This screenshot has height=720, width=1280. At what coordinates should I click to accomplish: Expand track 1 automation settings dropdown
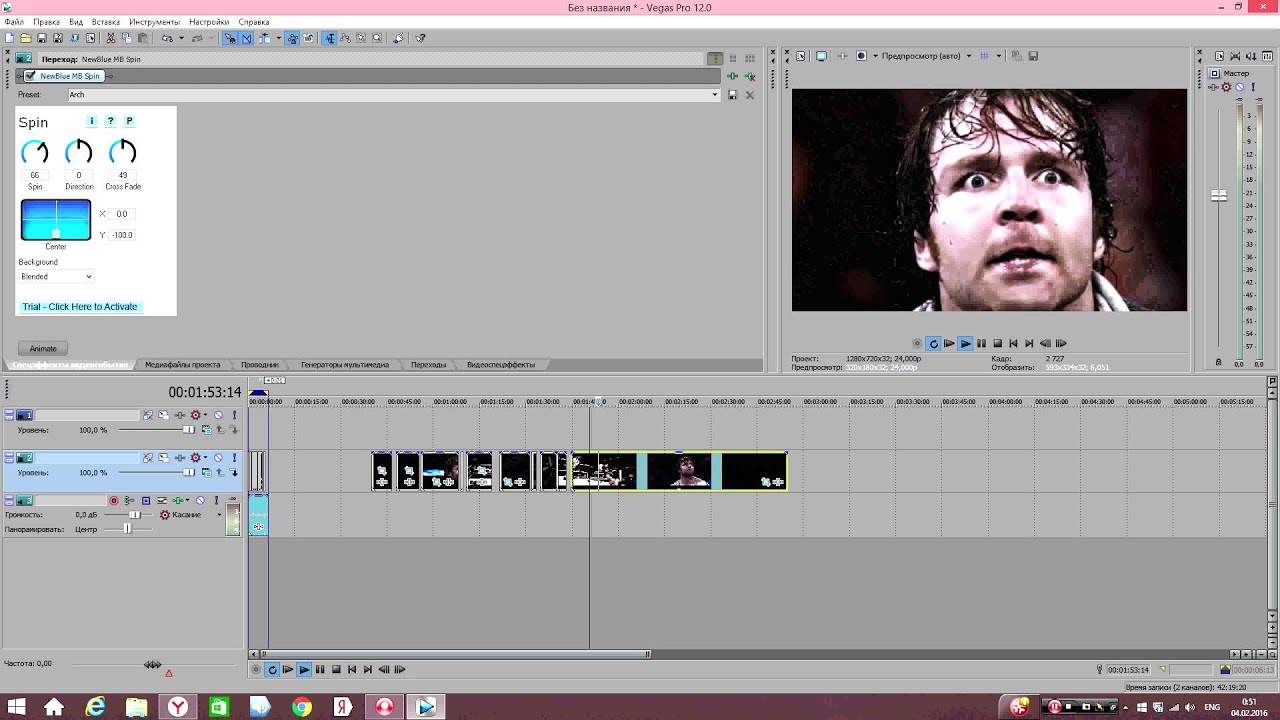point(205,415)
